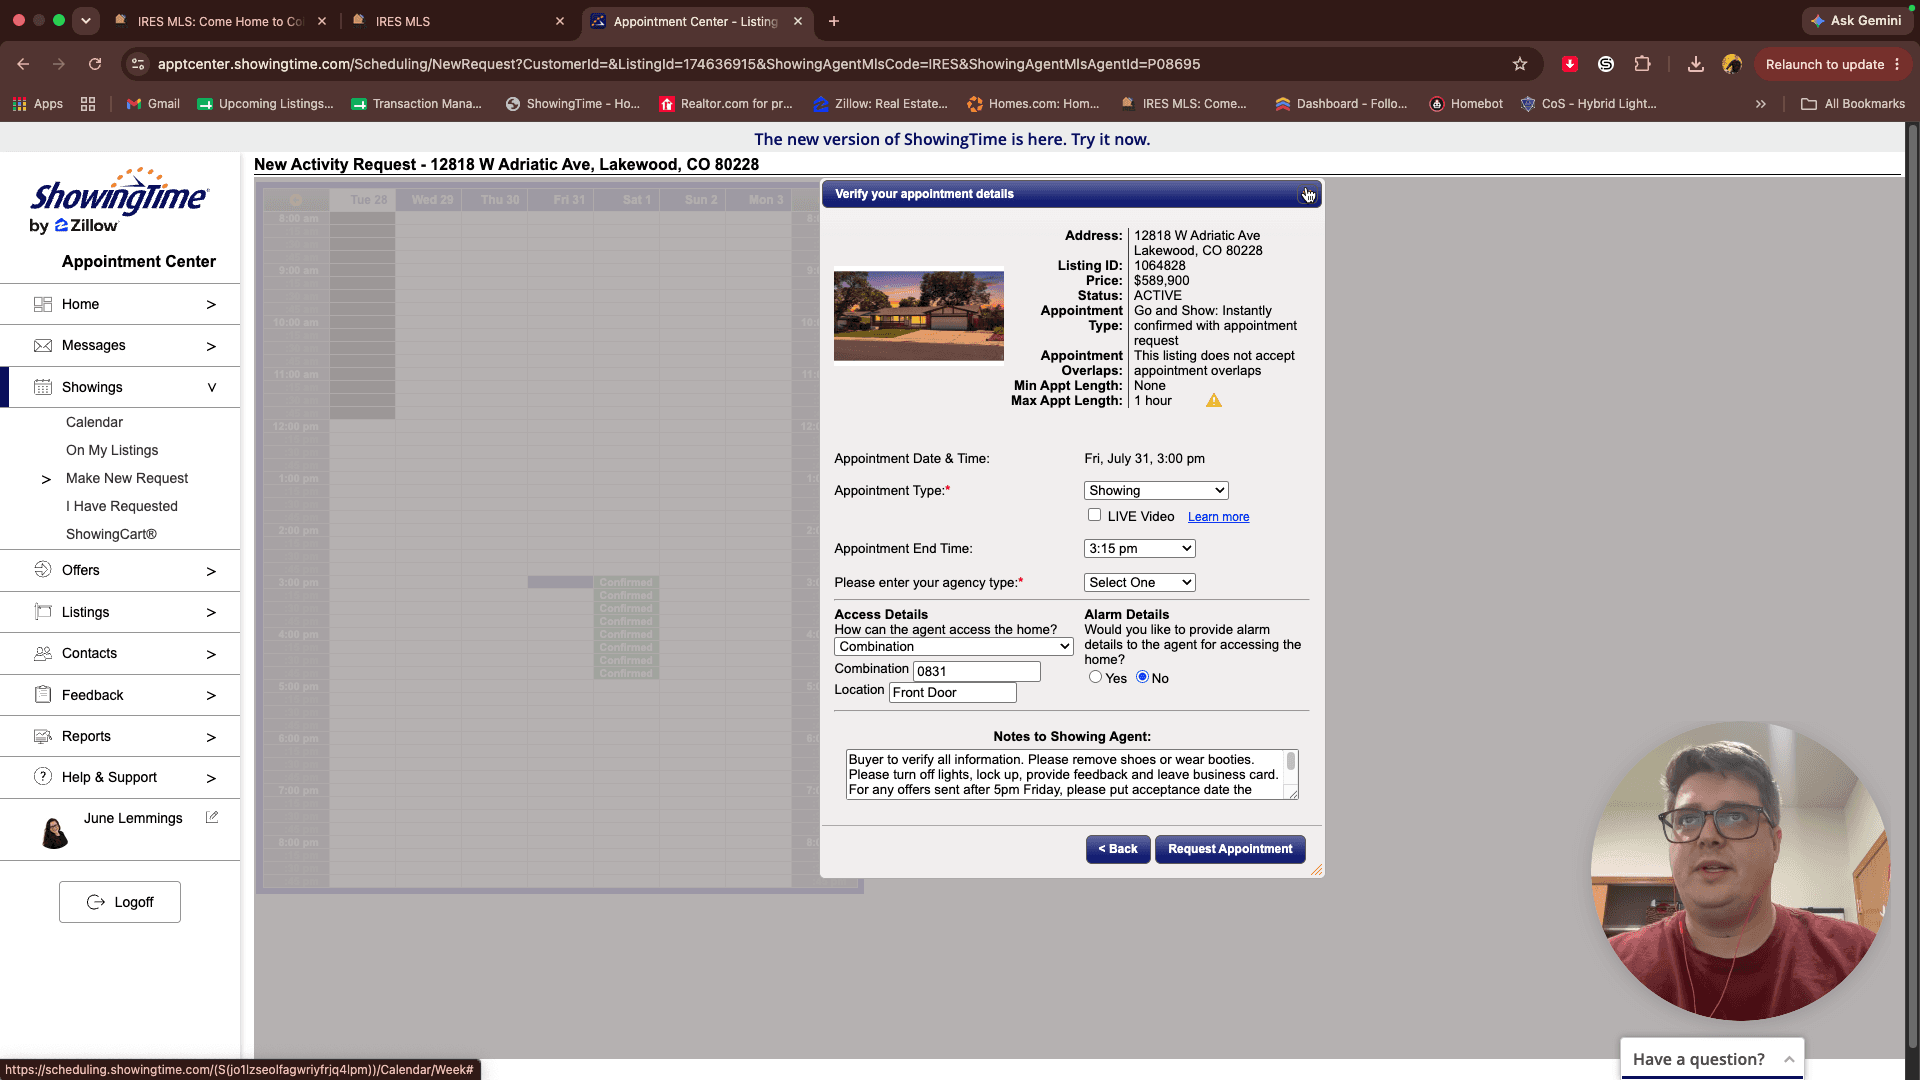Image resolution: width=1920 pixels, height=1080 pixels.
Task: Select No for alarm details
Action: click(1142, 677)
